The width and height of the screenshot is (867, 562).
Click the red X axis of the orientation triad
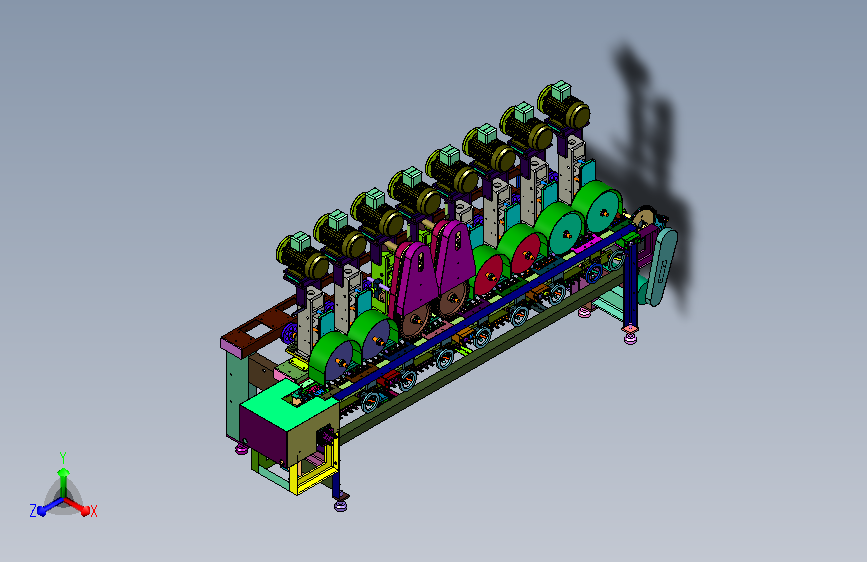click(x=79, y=506)
